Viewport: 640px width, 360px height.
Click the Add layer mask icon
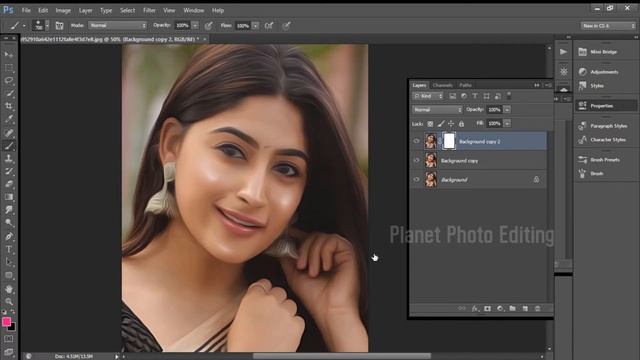[x=487, y=309]
